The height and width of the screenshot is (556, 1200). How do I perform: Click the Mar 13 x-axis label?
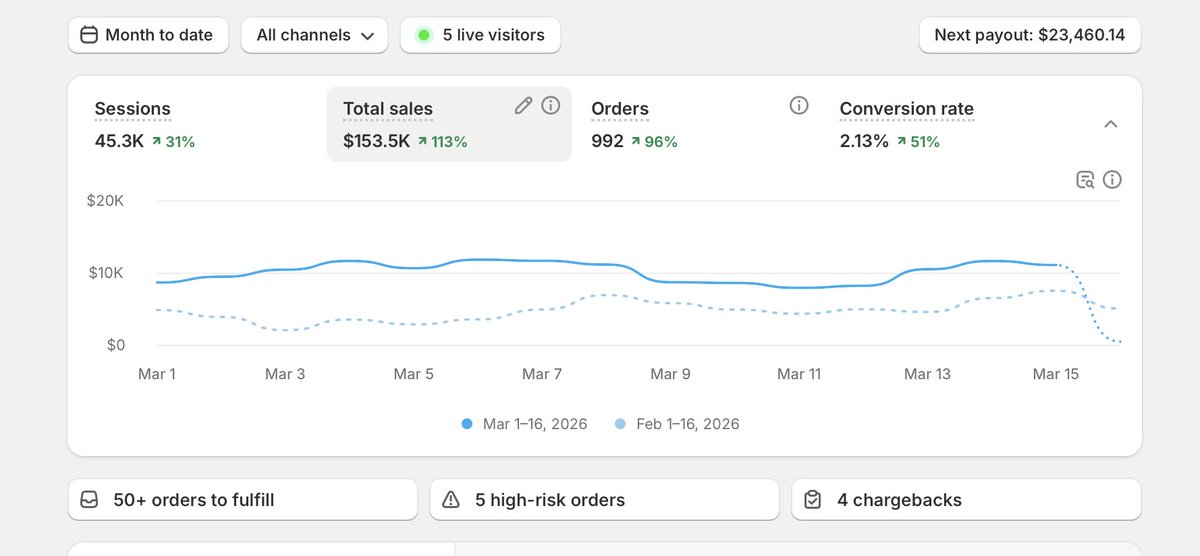927,374
